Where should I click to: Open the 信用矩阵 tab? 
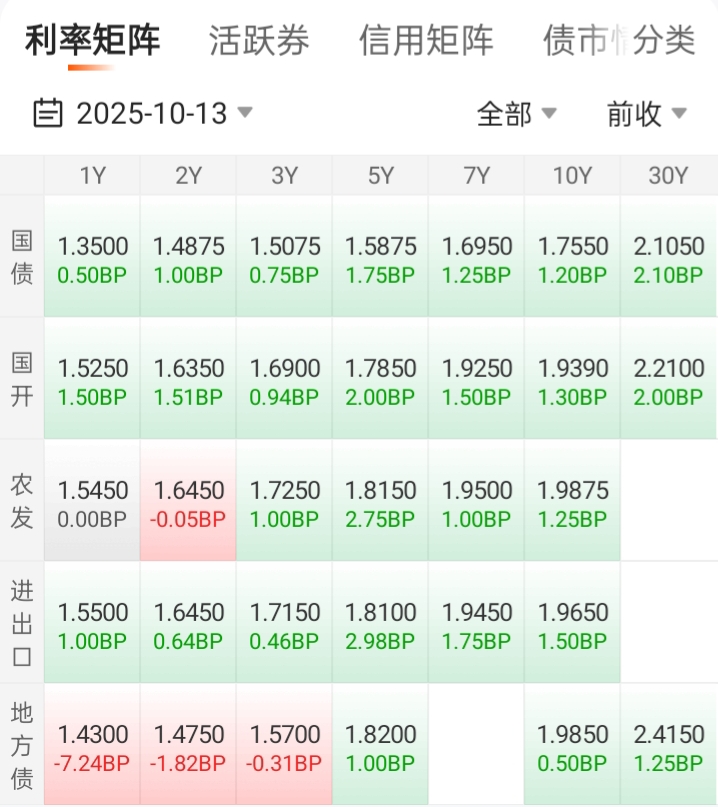426,41
